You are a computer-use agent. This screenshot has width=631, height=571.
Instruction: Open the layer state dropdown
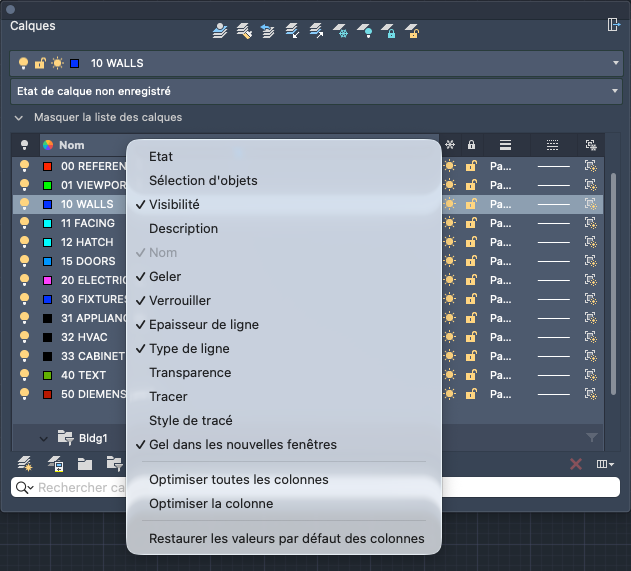click(x=615, y=91)
